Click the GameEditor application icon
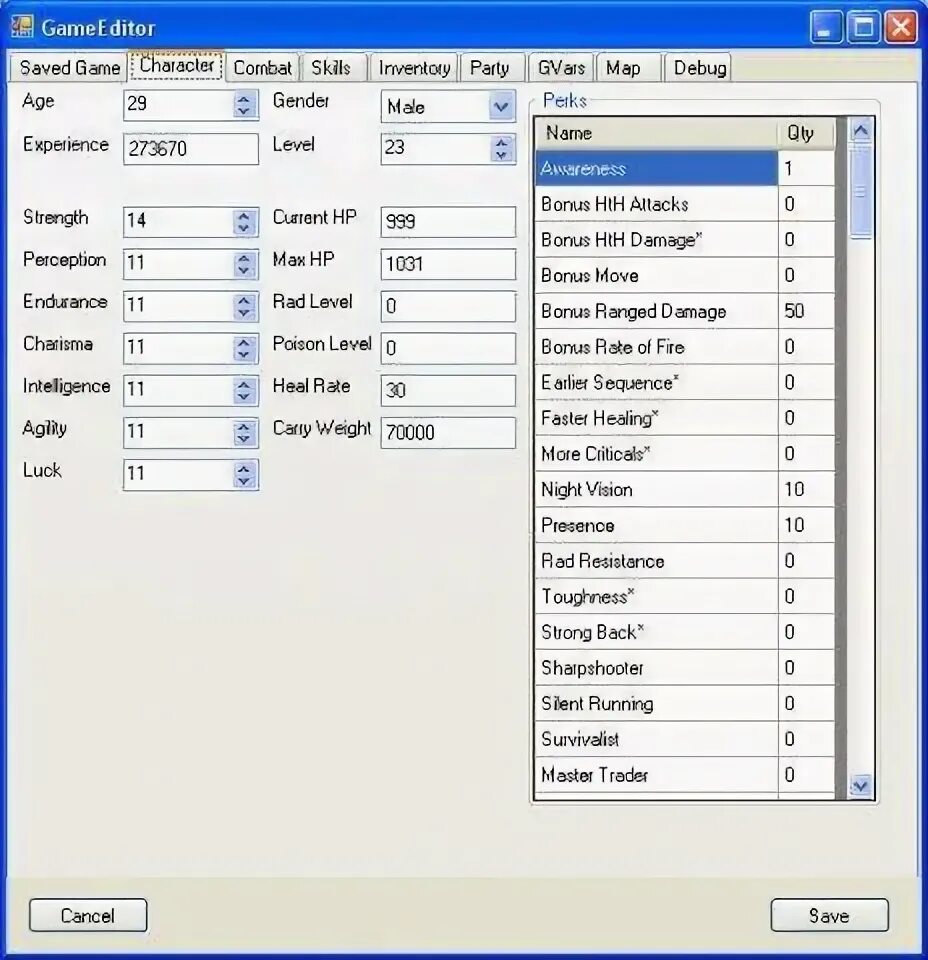 click(20, 27)
